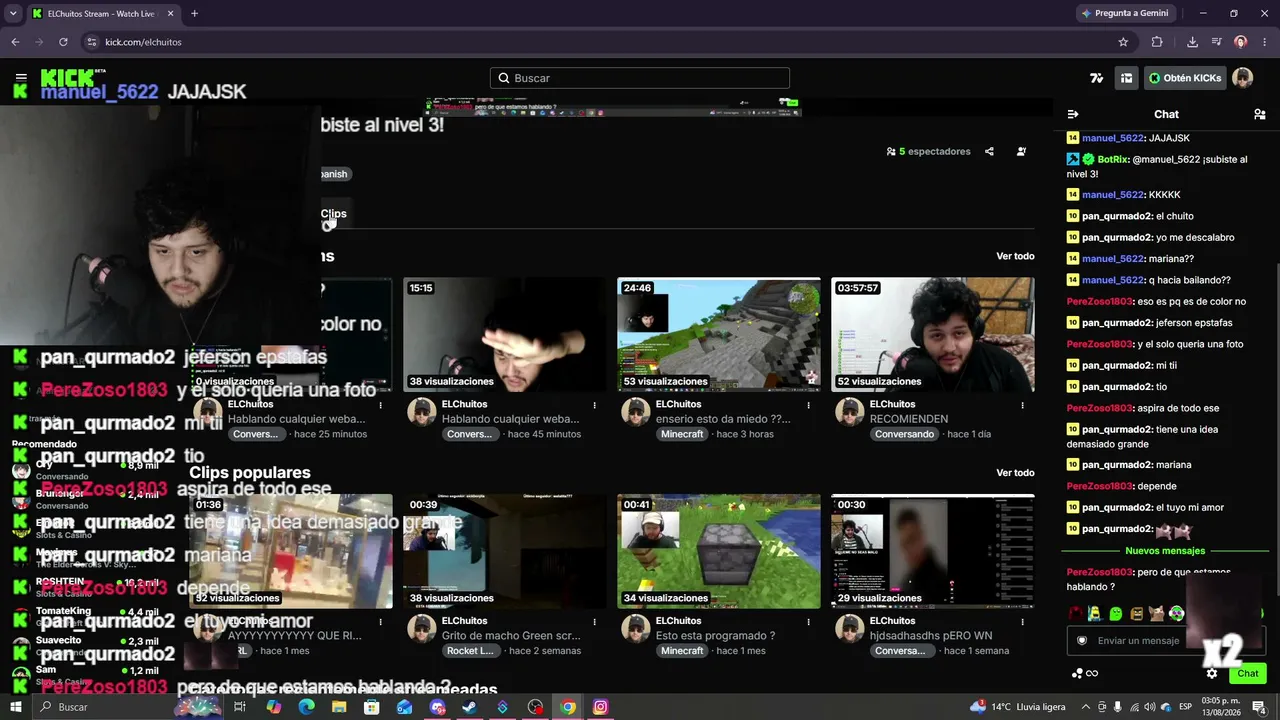Click the chat message input field
The image size is (1280, 720).
[x=1138, y=641]
